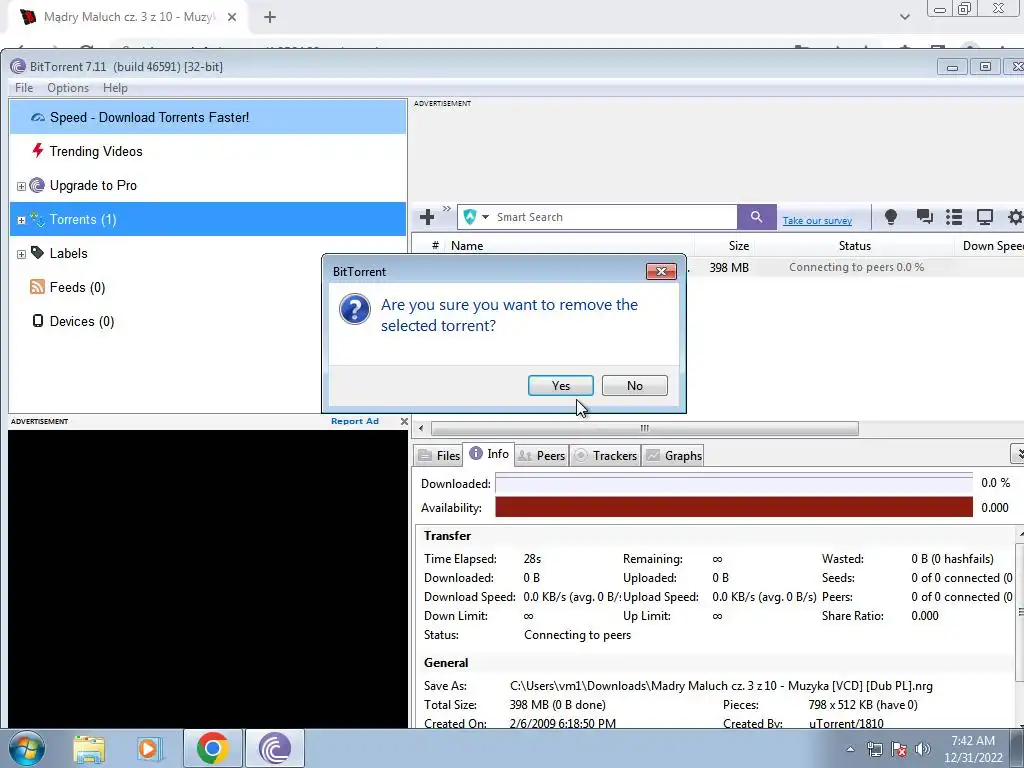Switch to the Trackers tab

pyautogui.click(x=605, y=455)
